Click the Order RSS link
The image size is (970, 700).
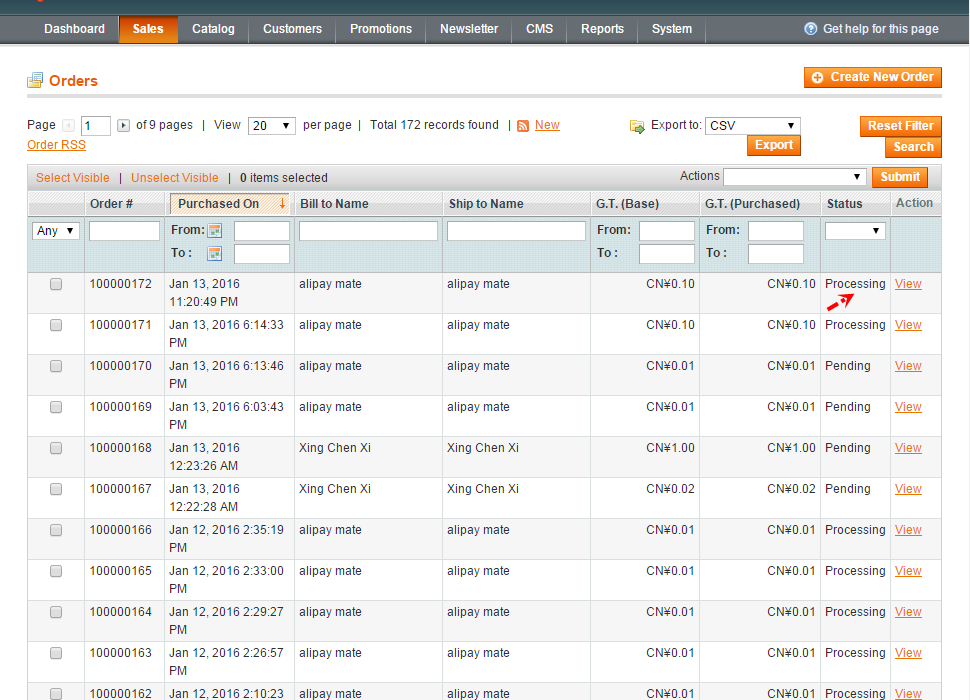coord(55,144)
